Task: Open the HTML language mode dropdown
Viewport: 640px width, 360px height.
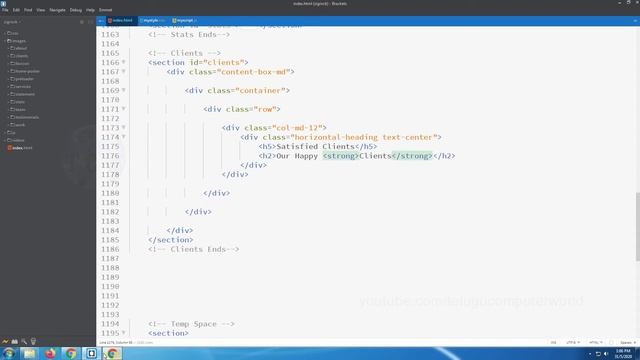Action: click(x=596, y=342)
